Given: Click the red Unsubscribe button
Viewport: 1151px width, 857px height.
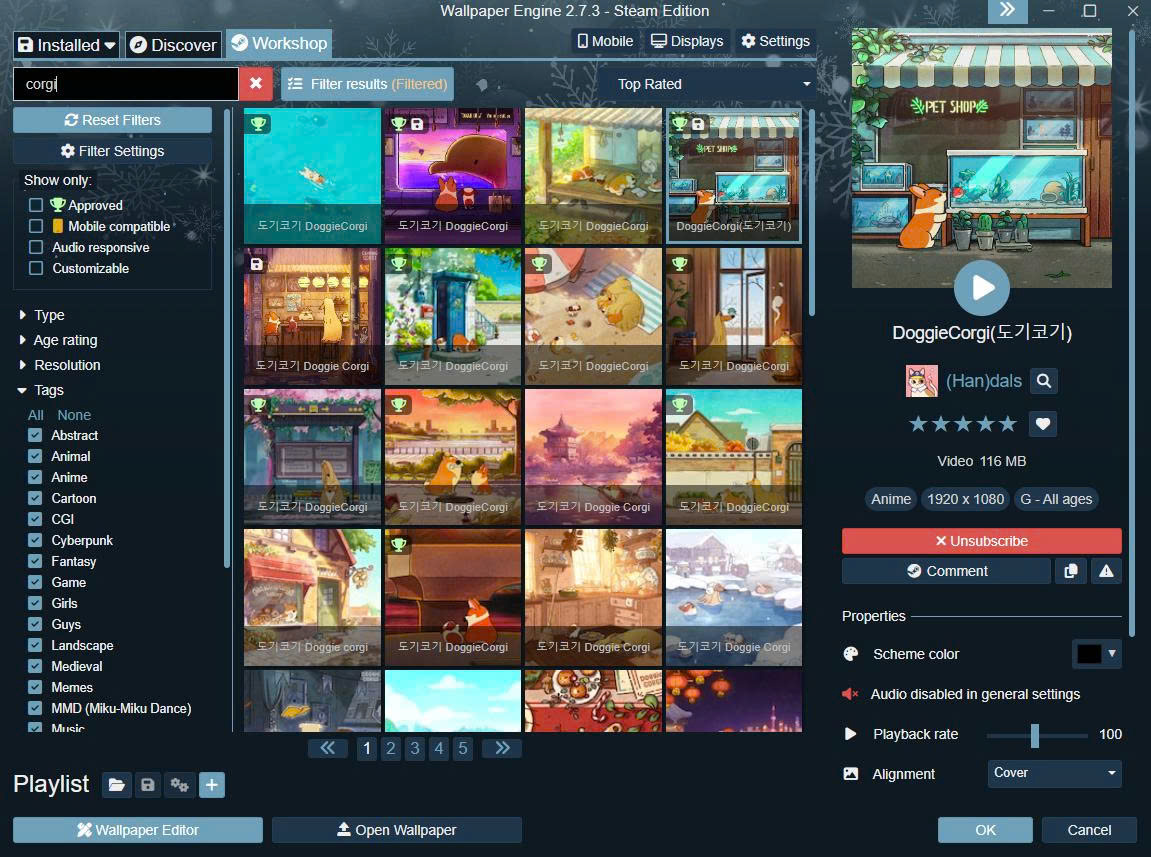Looking at the screenshot, I should [x=981, y=541].
